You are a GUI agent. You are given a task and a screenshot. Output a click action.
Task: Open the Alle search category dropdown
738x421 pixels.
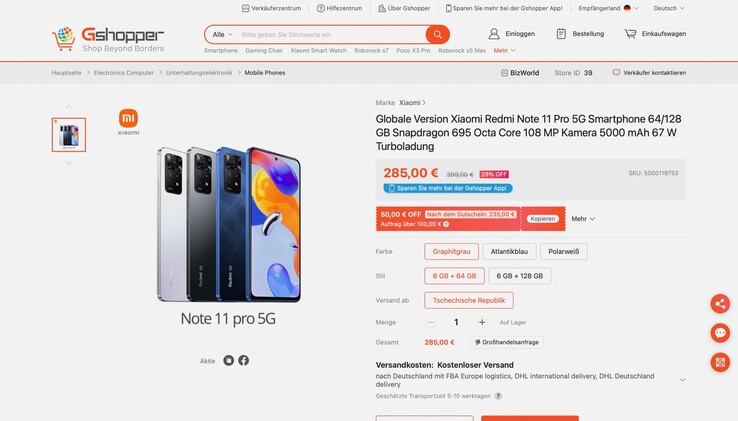[x=221, y=34]
